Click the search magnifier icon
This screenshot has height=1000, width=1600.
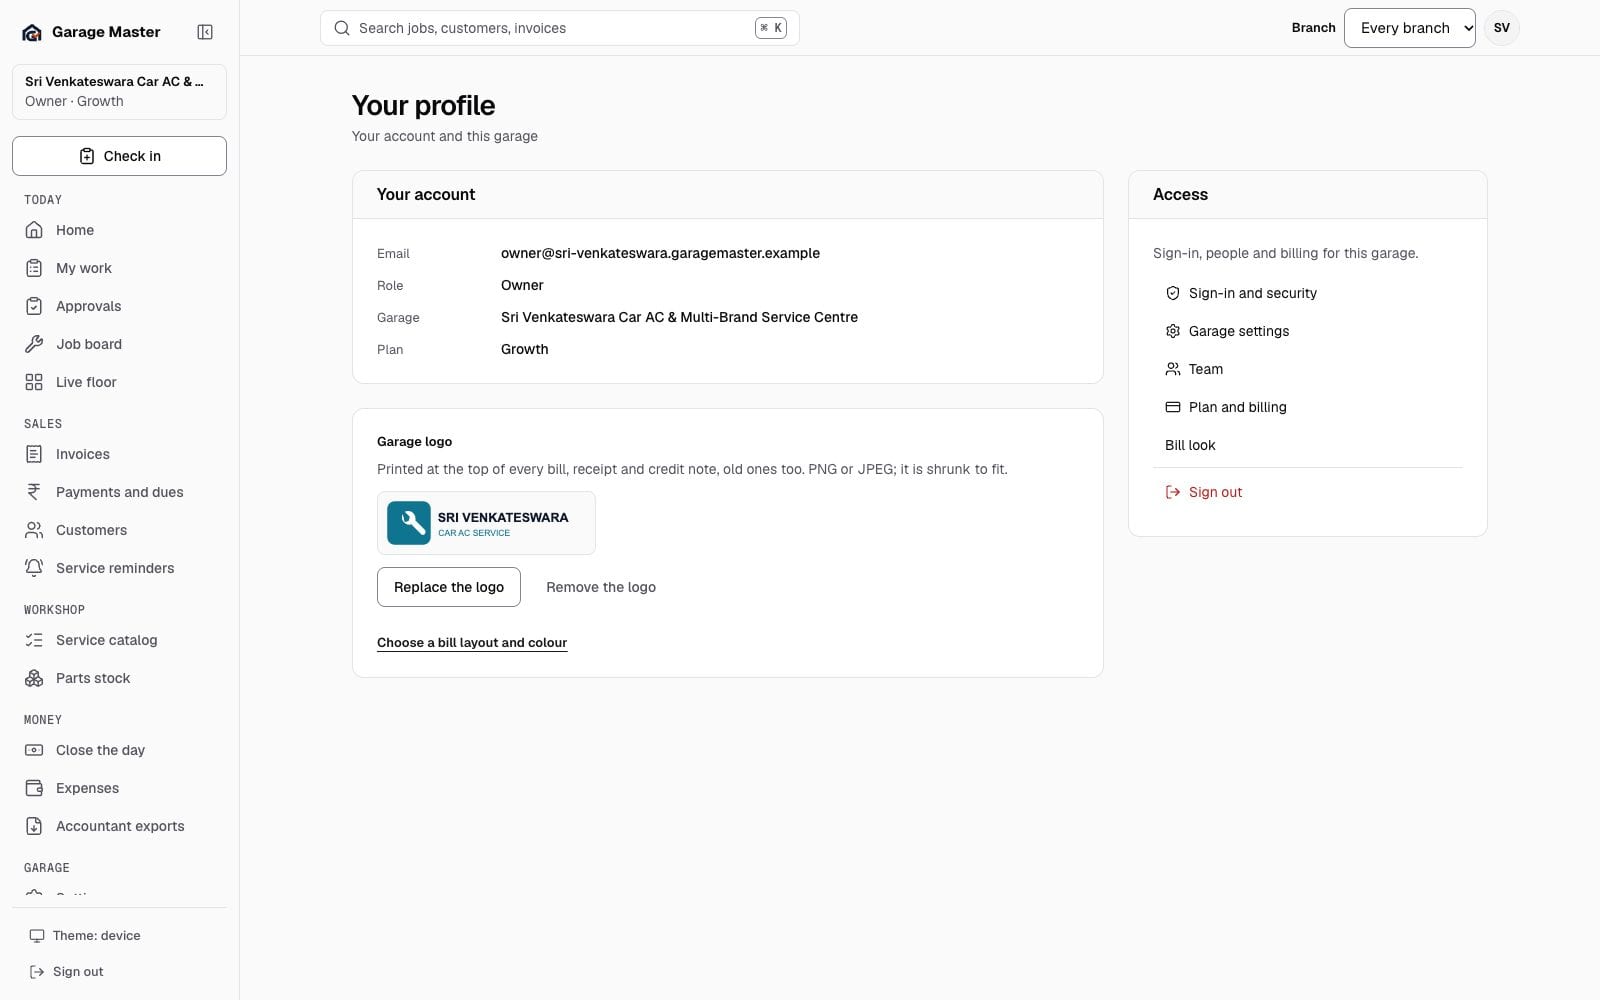pyautogui.click(x=342, y=28)
